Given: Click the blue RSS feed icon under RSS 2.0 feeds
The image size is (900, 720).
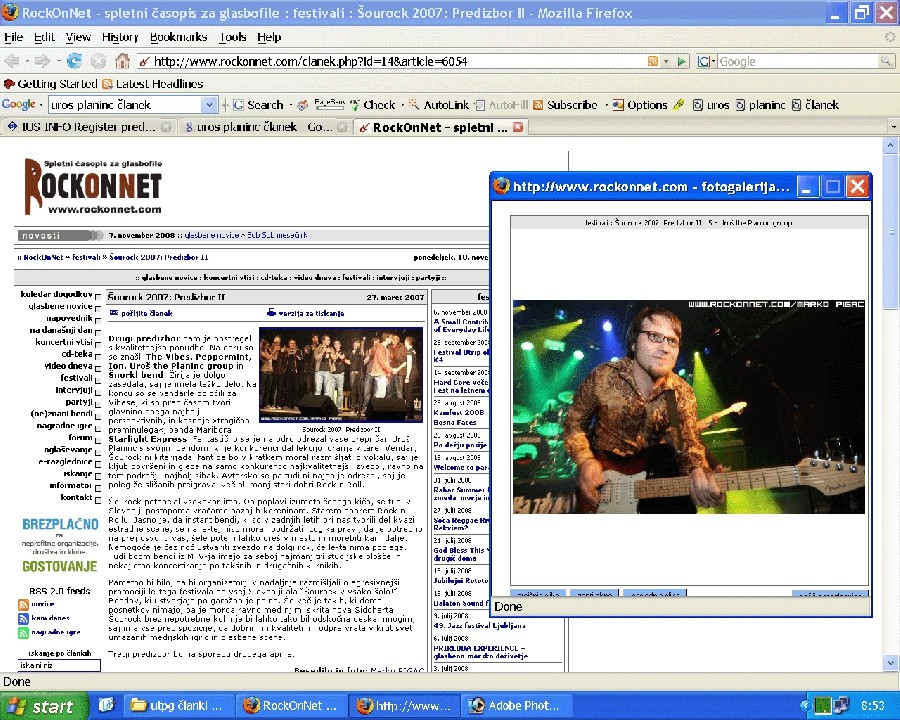Looking at the screenshot, I should (23, 618).
